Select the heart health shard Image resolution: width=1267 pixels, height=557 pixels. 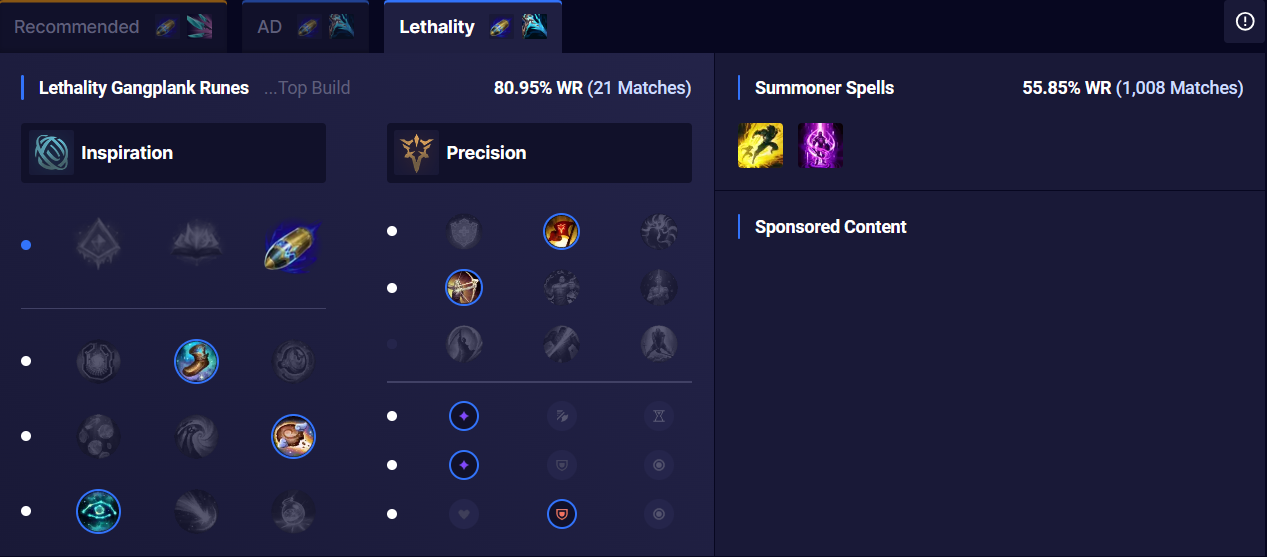(464, 514)
